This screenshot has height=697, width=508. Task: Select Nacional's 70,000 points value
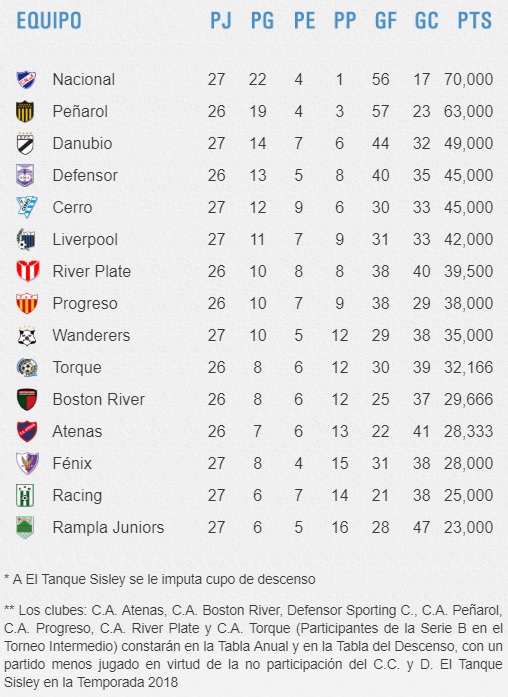pyautogui.click(x=468, y=80)
